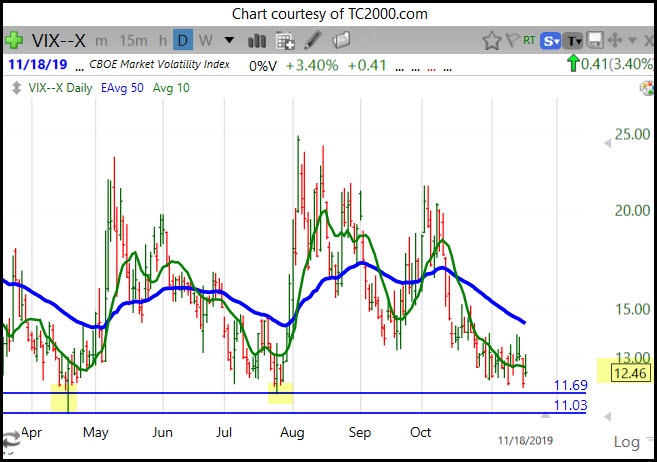Click the Aug month axis label
The width and height of the screenshot is (657, 462).
click(x=292, y=433)
